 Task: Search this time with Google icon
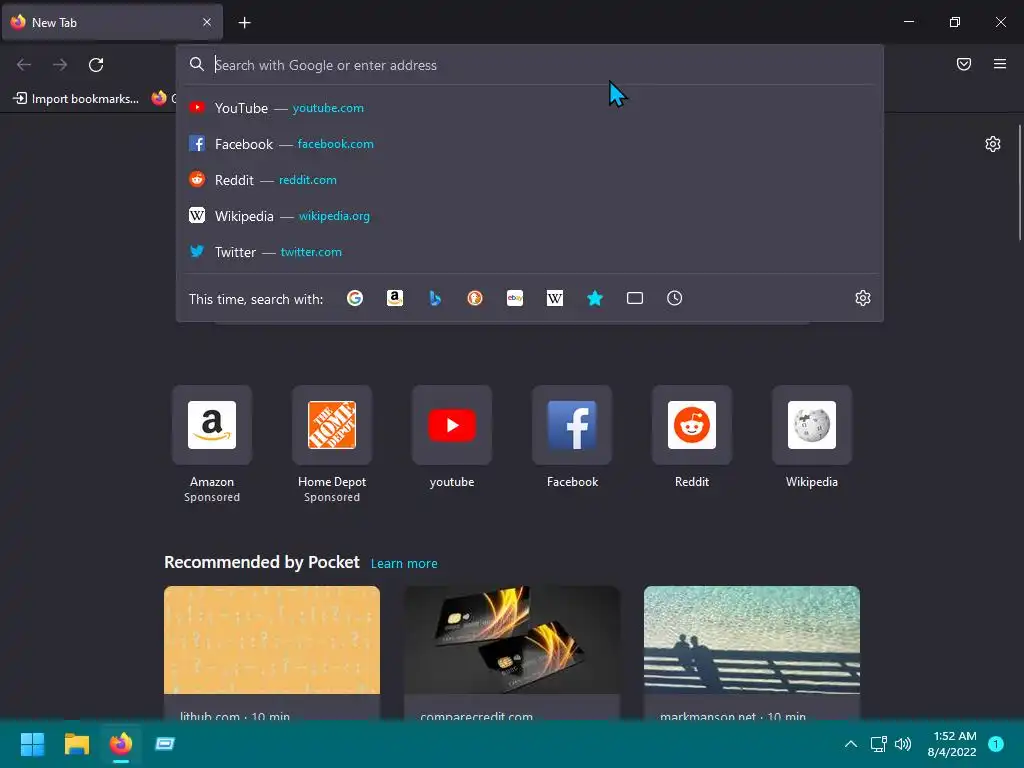(355, 298)
